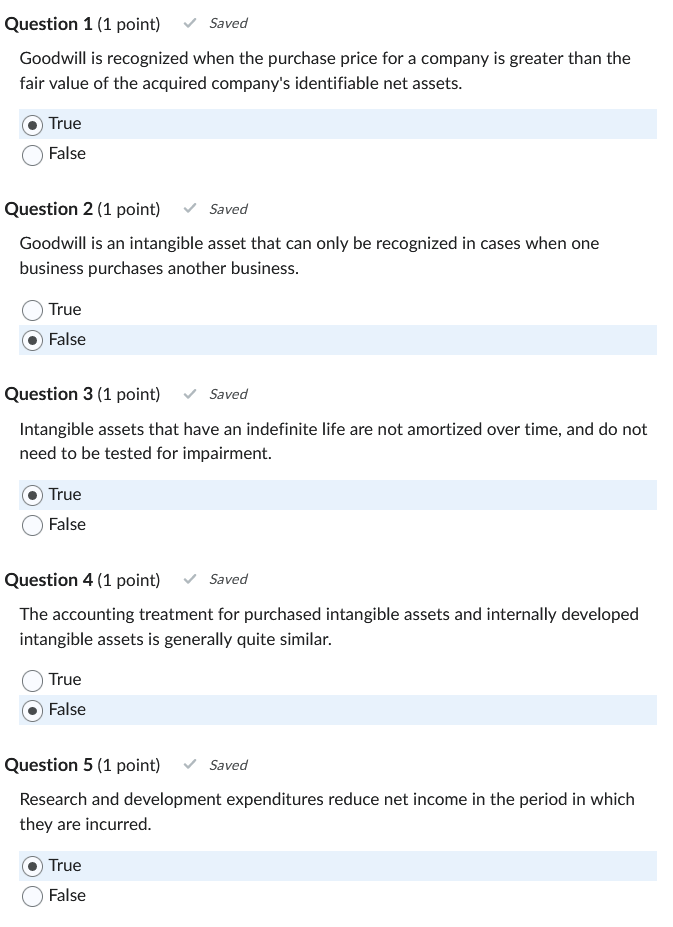
Task: Click the Saved checkmark icon for Question 2
Action: pyautogui.click(x=190, y=208)
